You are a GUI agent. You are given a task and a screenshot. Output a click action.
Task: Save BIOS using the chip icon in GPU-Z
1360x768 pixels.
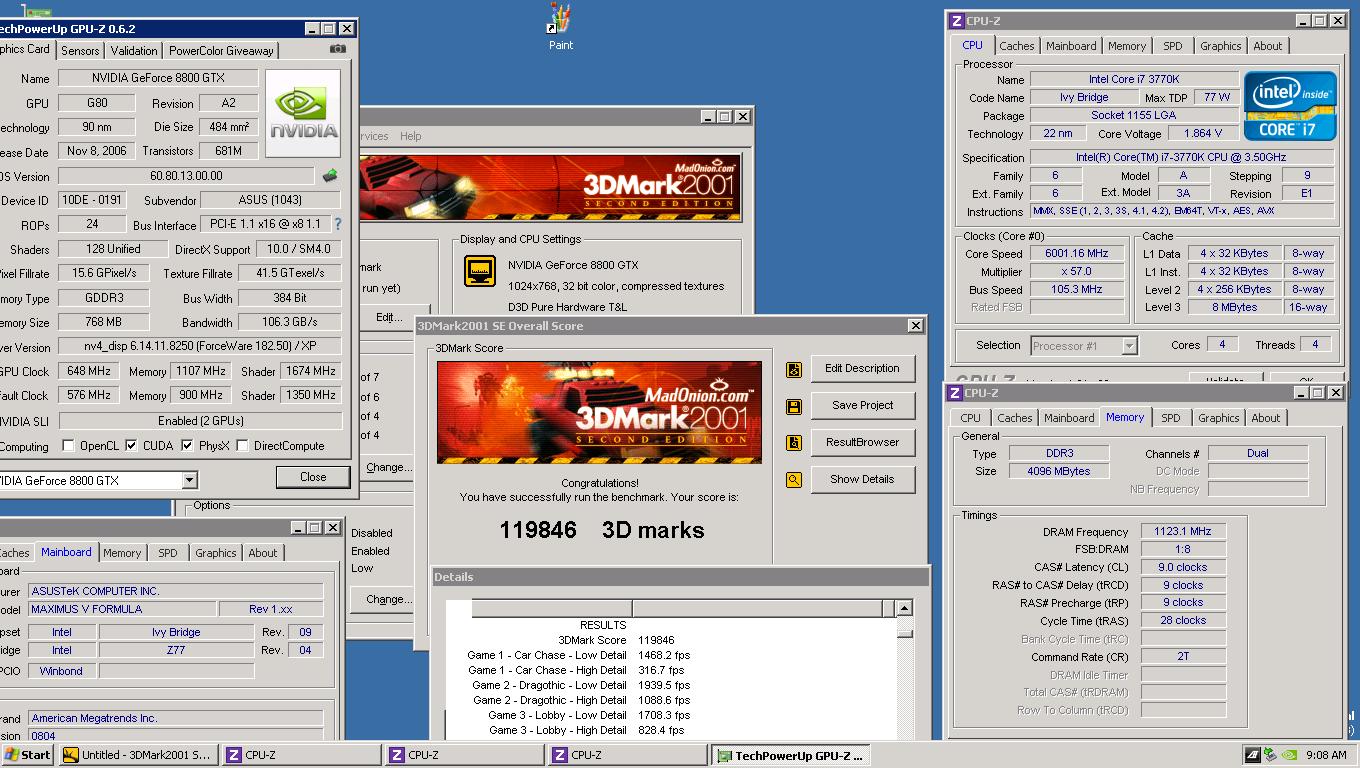[x=329, y=176]
